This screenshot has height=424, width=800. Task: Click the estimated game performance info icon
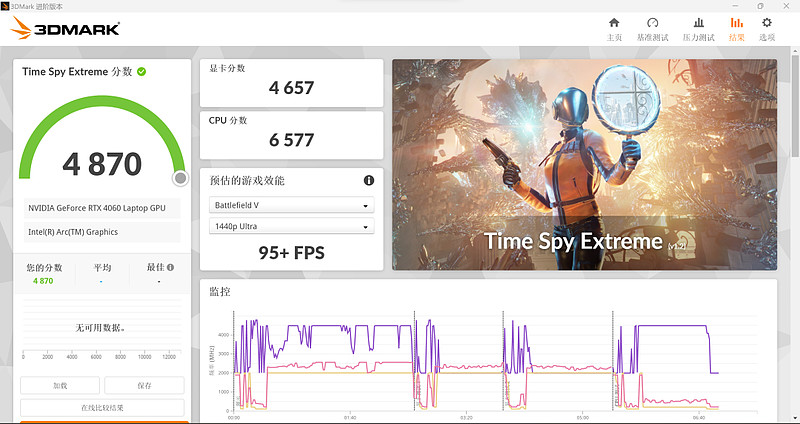pyautogui.click(x=369, y=180)
